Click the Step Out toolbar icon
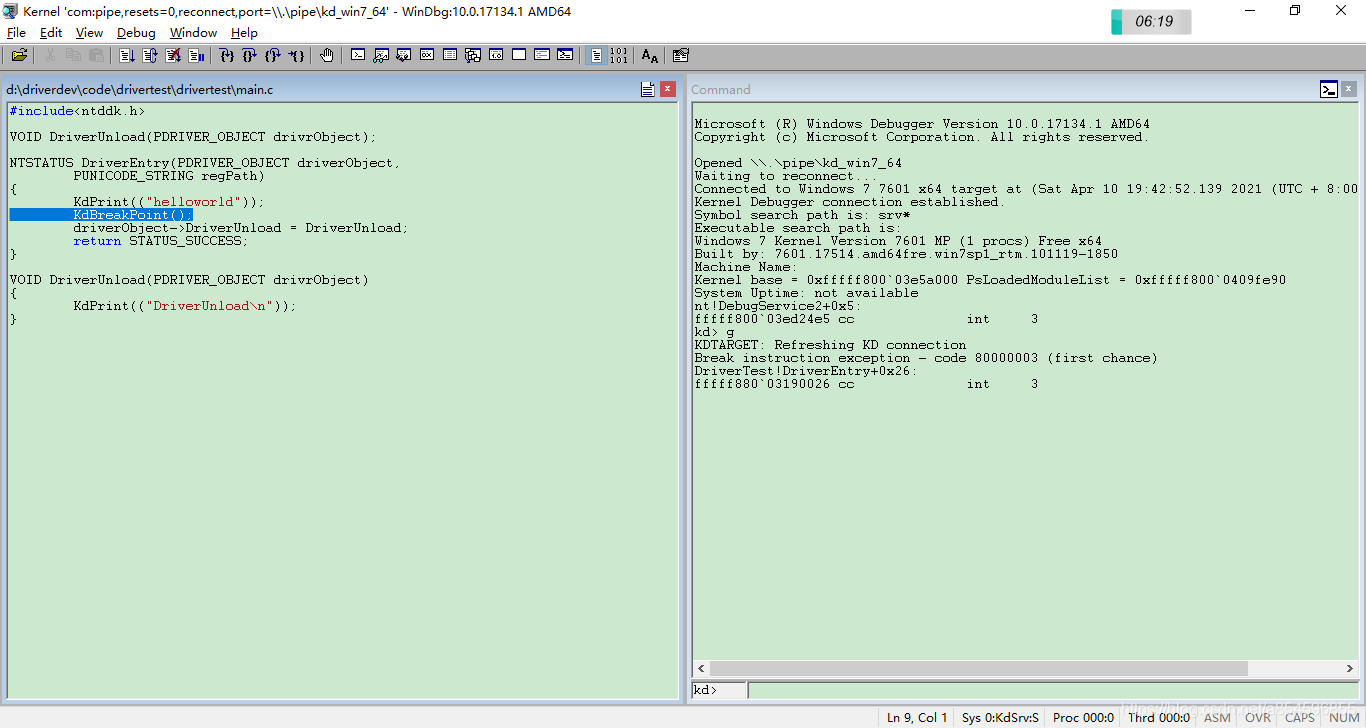This screenshot has height=728, width=1366. coord(273,55)
